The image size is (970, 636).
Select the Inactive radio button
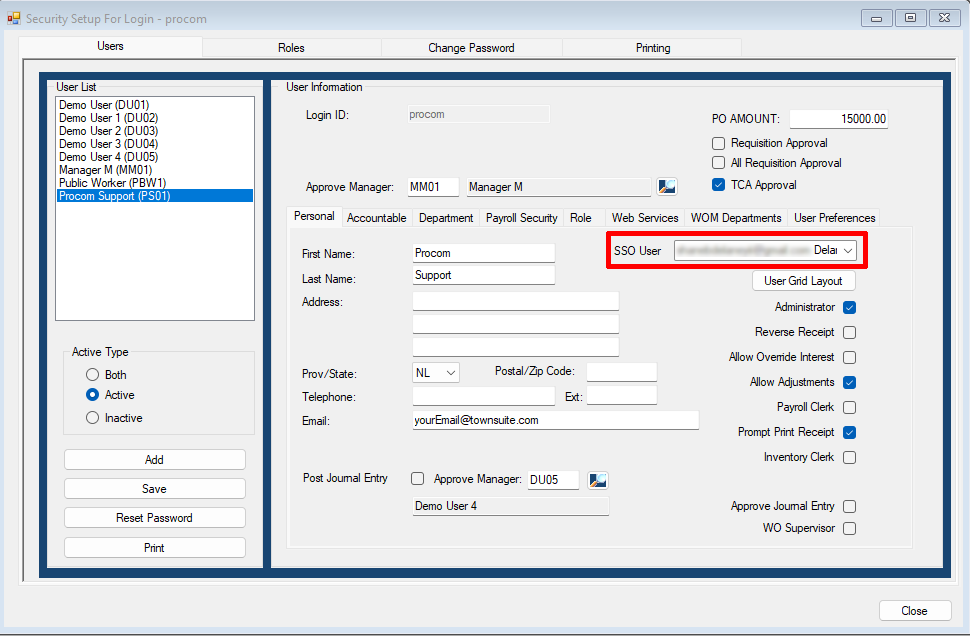point(92,417)
